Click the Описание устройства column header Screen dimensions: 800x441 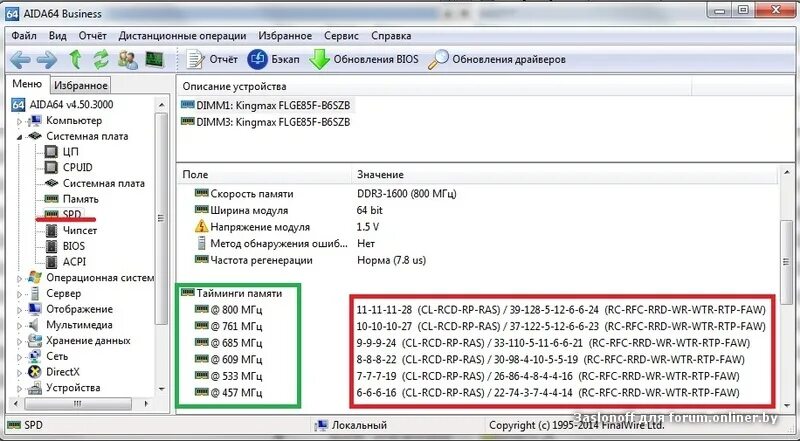tap(434, 86)
